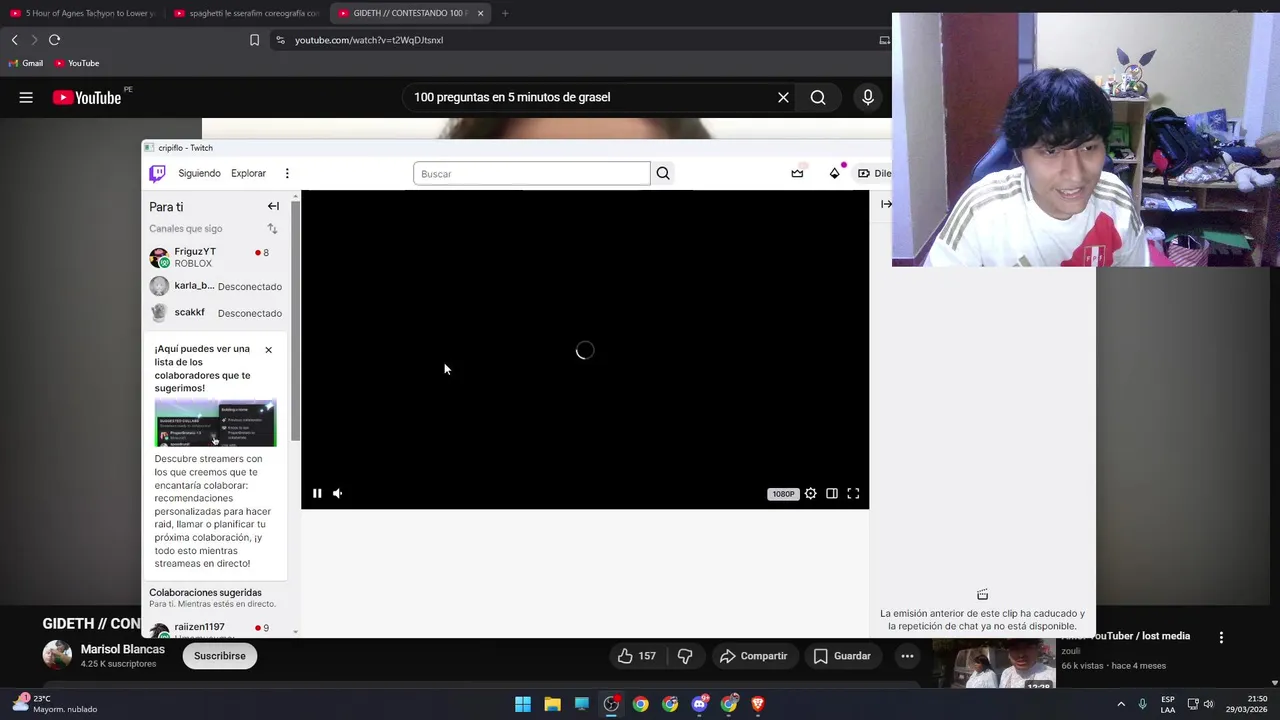
Task: Open weather widget showing 23°C
Action: tap(54, 704)
